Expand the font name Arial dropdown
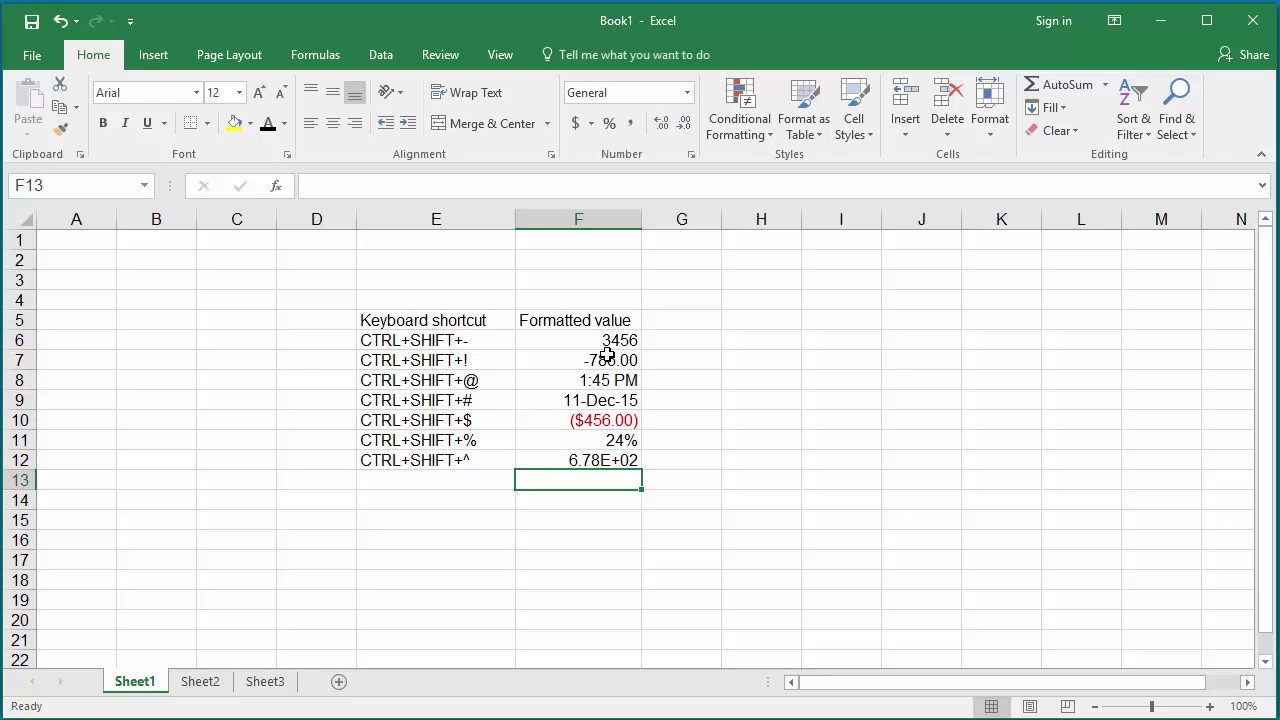The width and height of the screenshot is (1280, 720). pos(196,93)
